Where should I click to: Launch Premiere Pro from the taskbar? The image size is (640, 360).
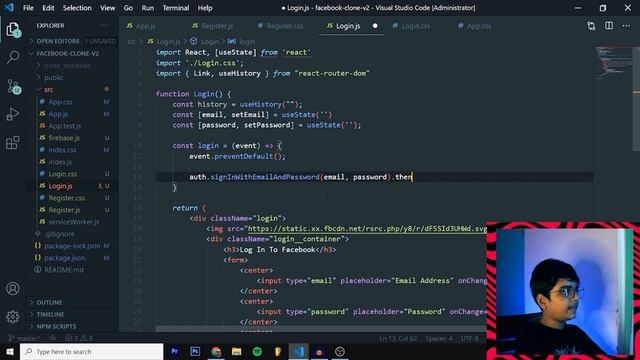[175, 351]
